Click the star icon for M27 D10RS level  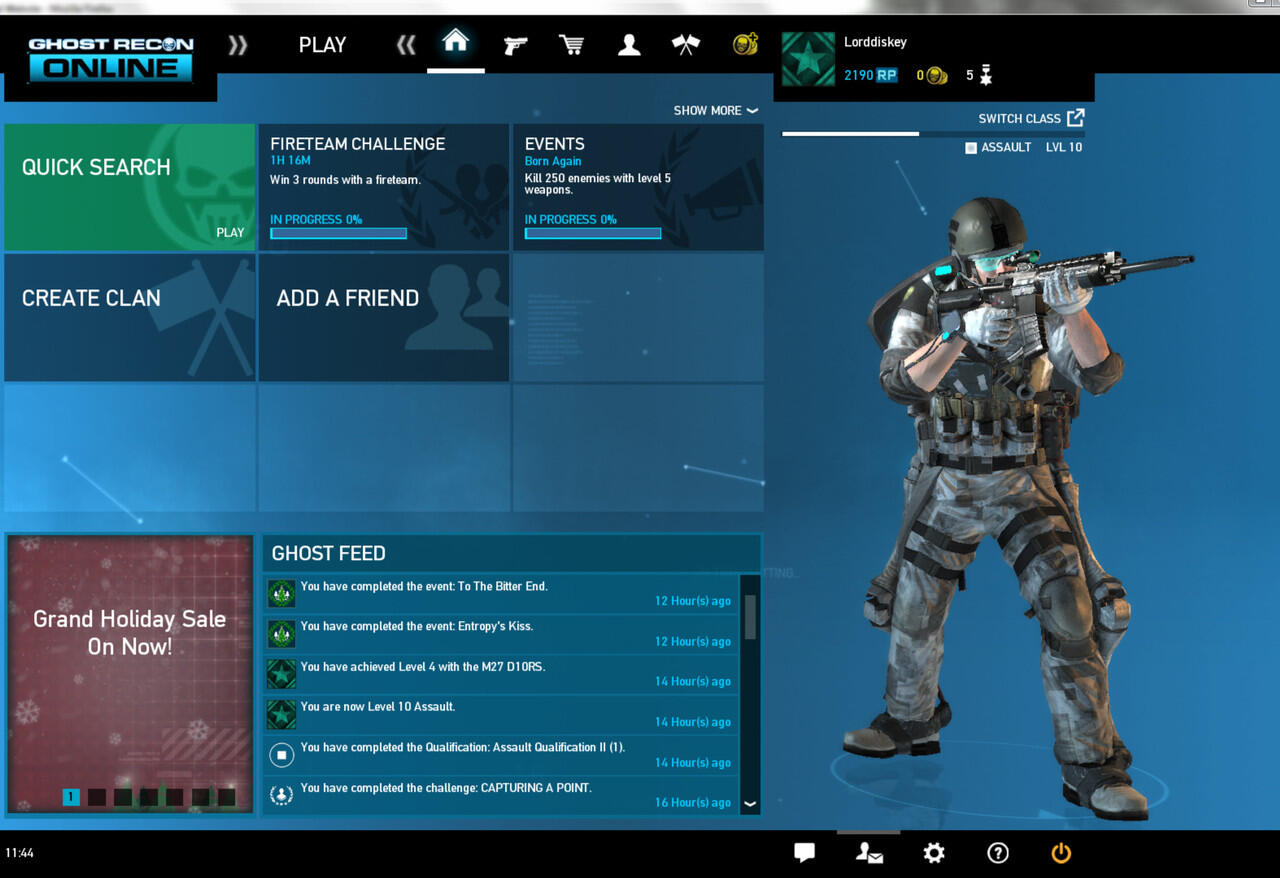point(281,674)
